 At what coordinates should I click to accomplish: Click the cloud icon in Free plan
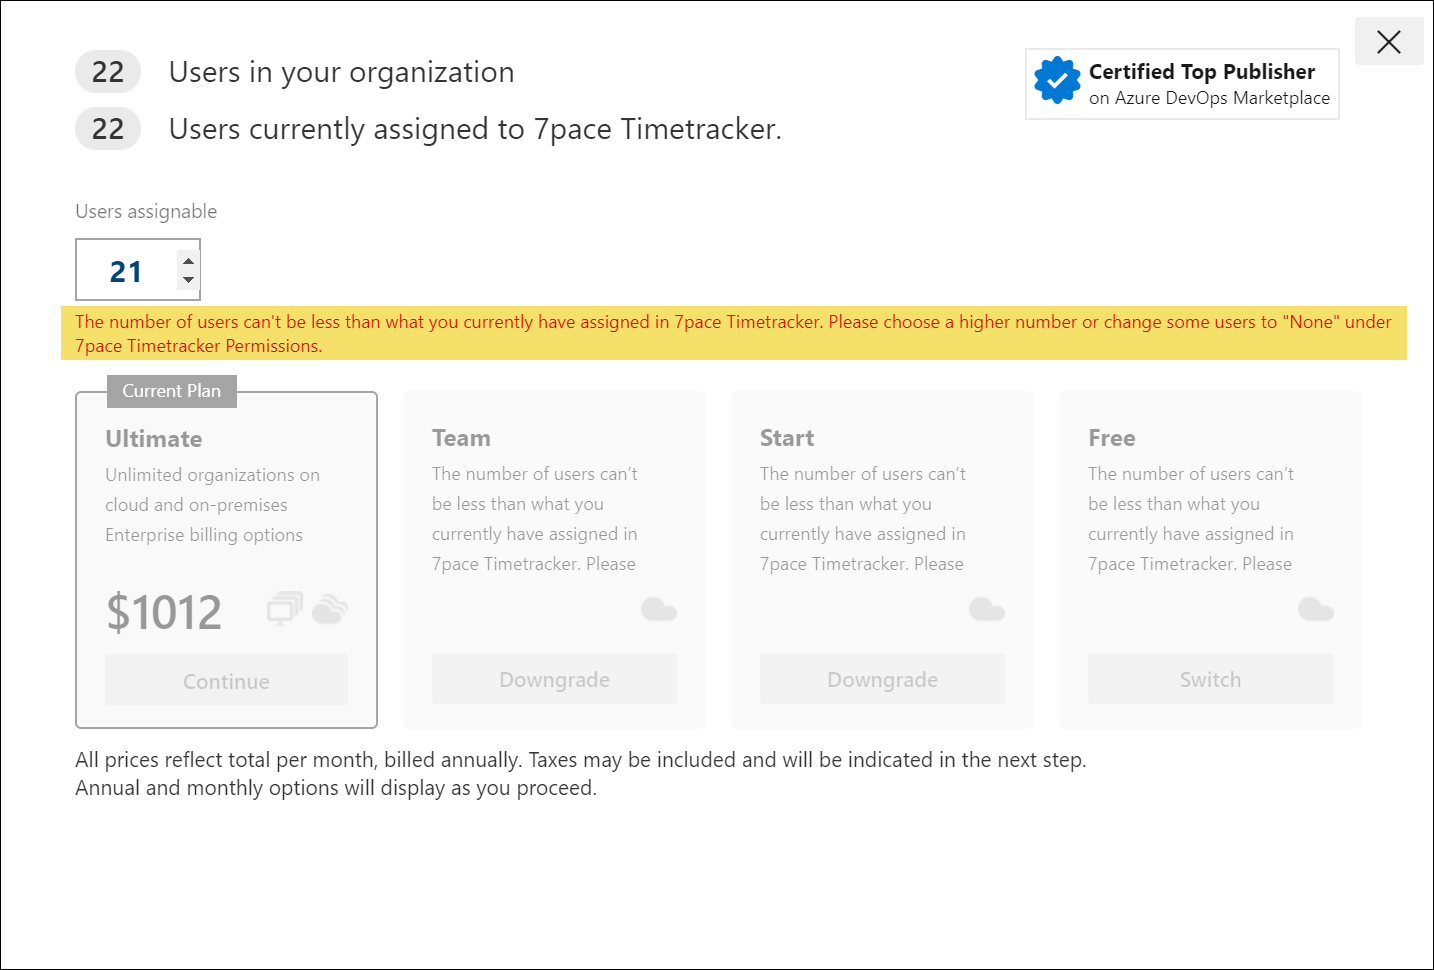1316,608
